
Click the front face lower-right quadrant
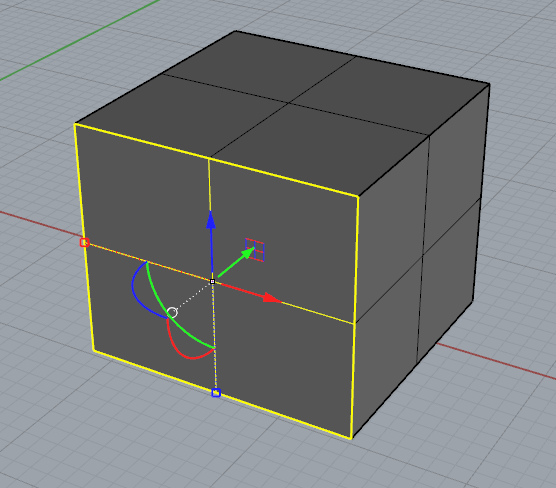coord(284,358)
